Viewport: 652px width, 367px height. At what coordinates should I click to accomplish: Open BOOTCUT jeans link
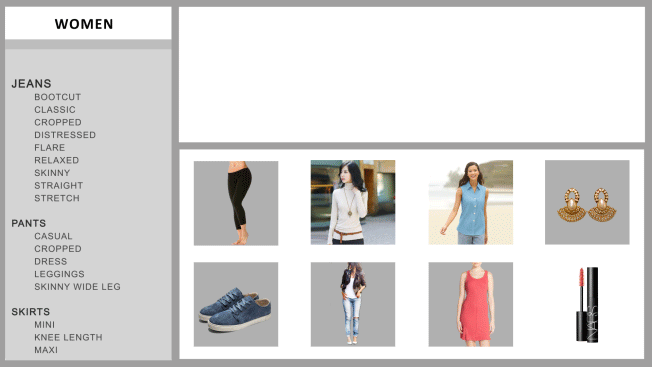[57, 97]
